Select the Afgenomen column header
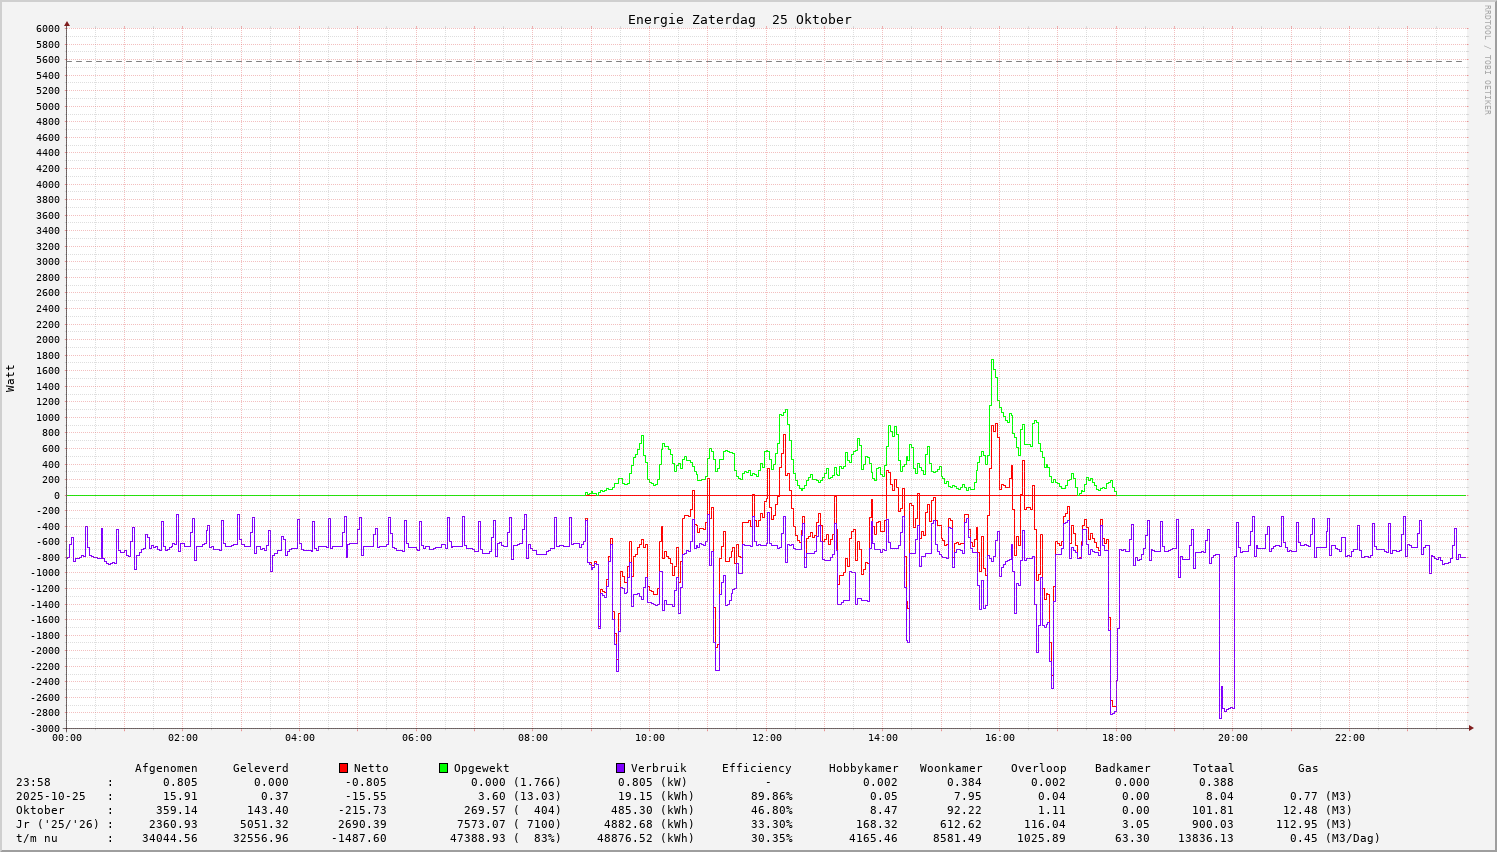The width and height of the screenshot is (1497, 852). [166, 768]
